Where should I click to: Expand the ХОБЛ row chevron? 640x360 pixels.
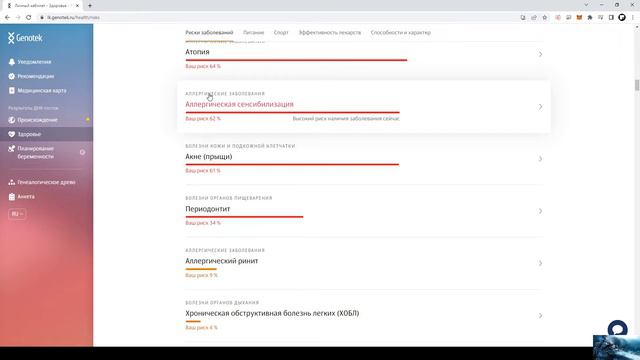coord(540,316)
